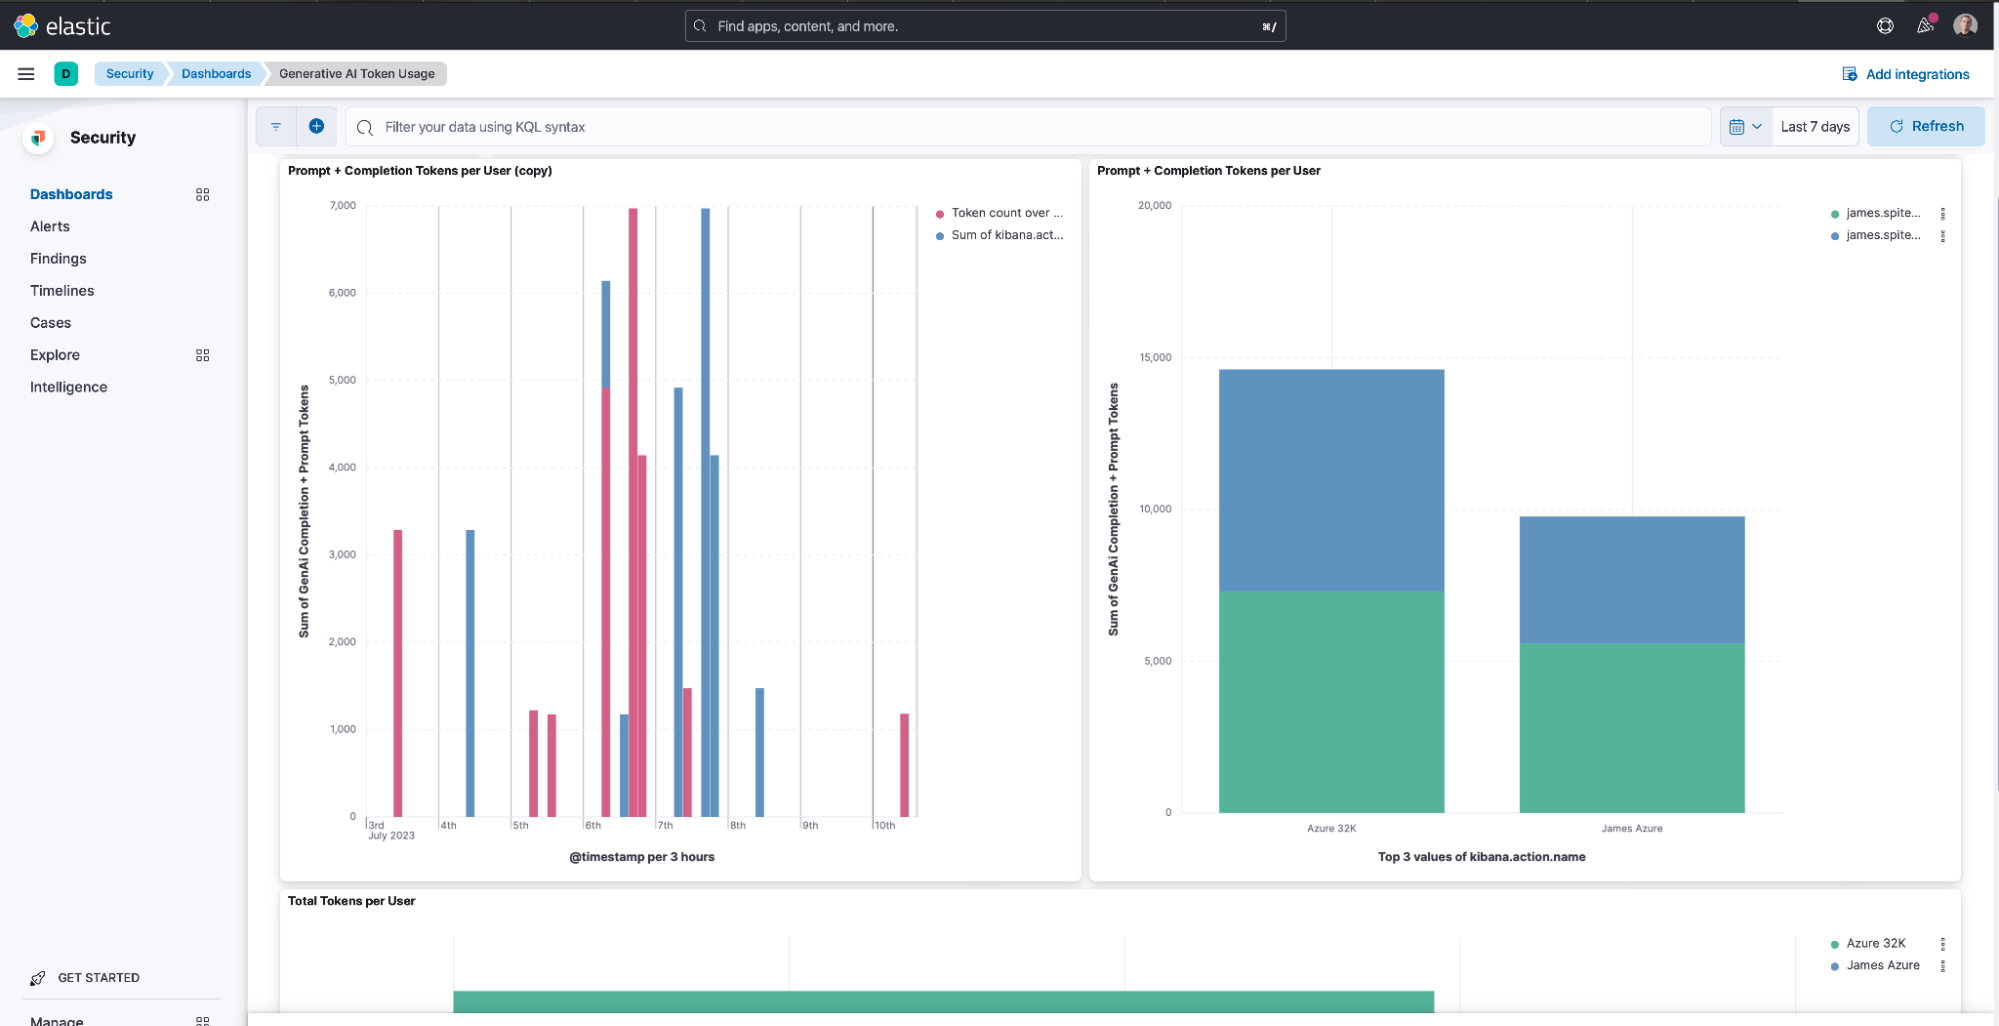The image size is (1999, 1026).
Task: Open the date quick menu calendar dropdown
Action: coord(1746,127)
